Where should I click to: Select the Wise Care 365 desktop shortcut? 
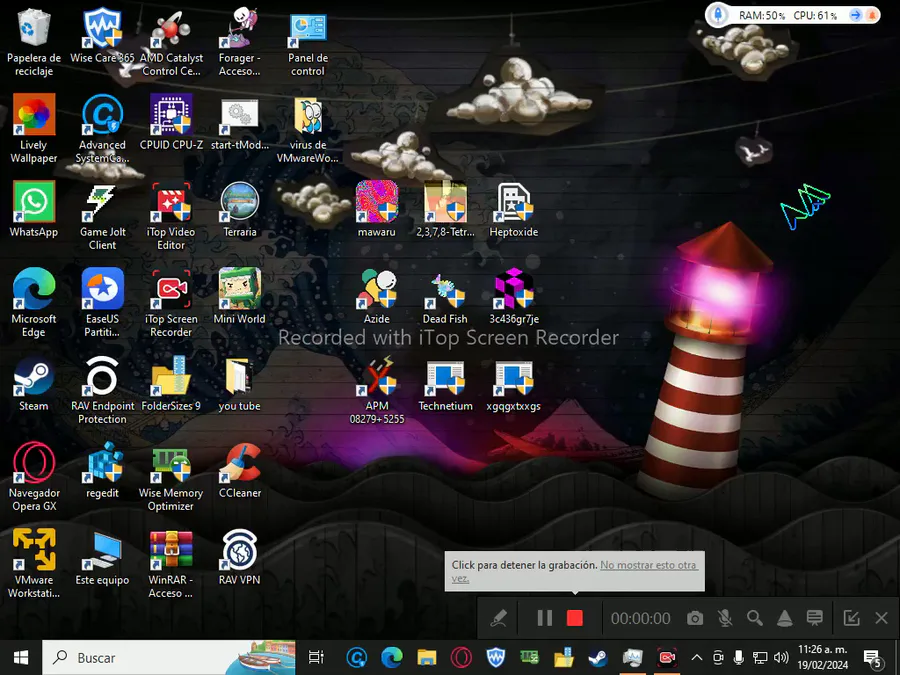[102, 36]
